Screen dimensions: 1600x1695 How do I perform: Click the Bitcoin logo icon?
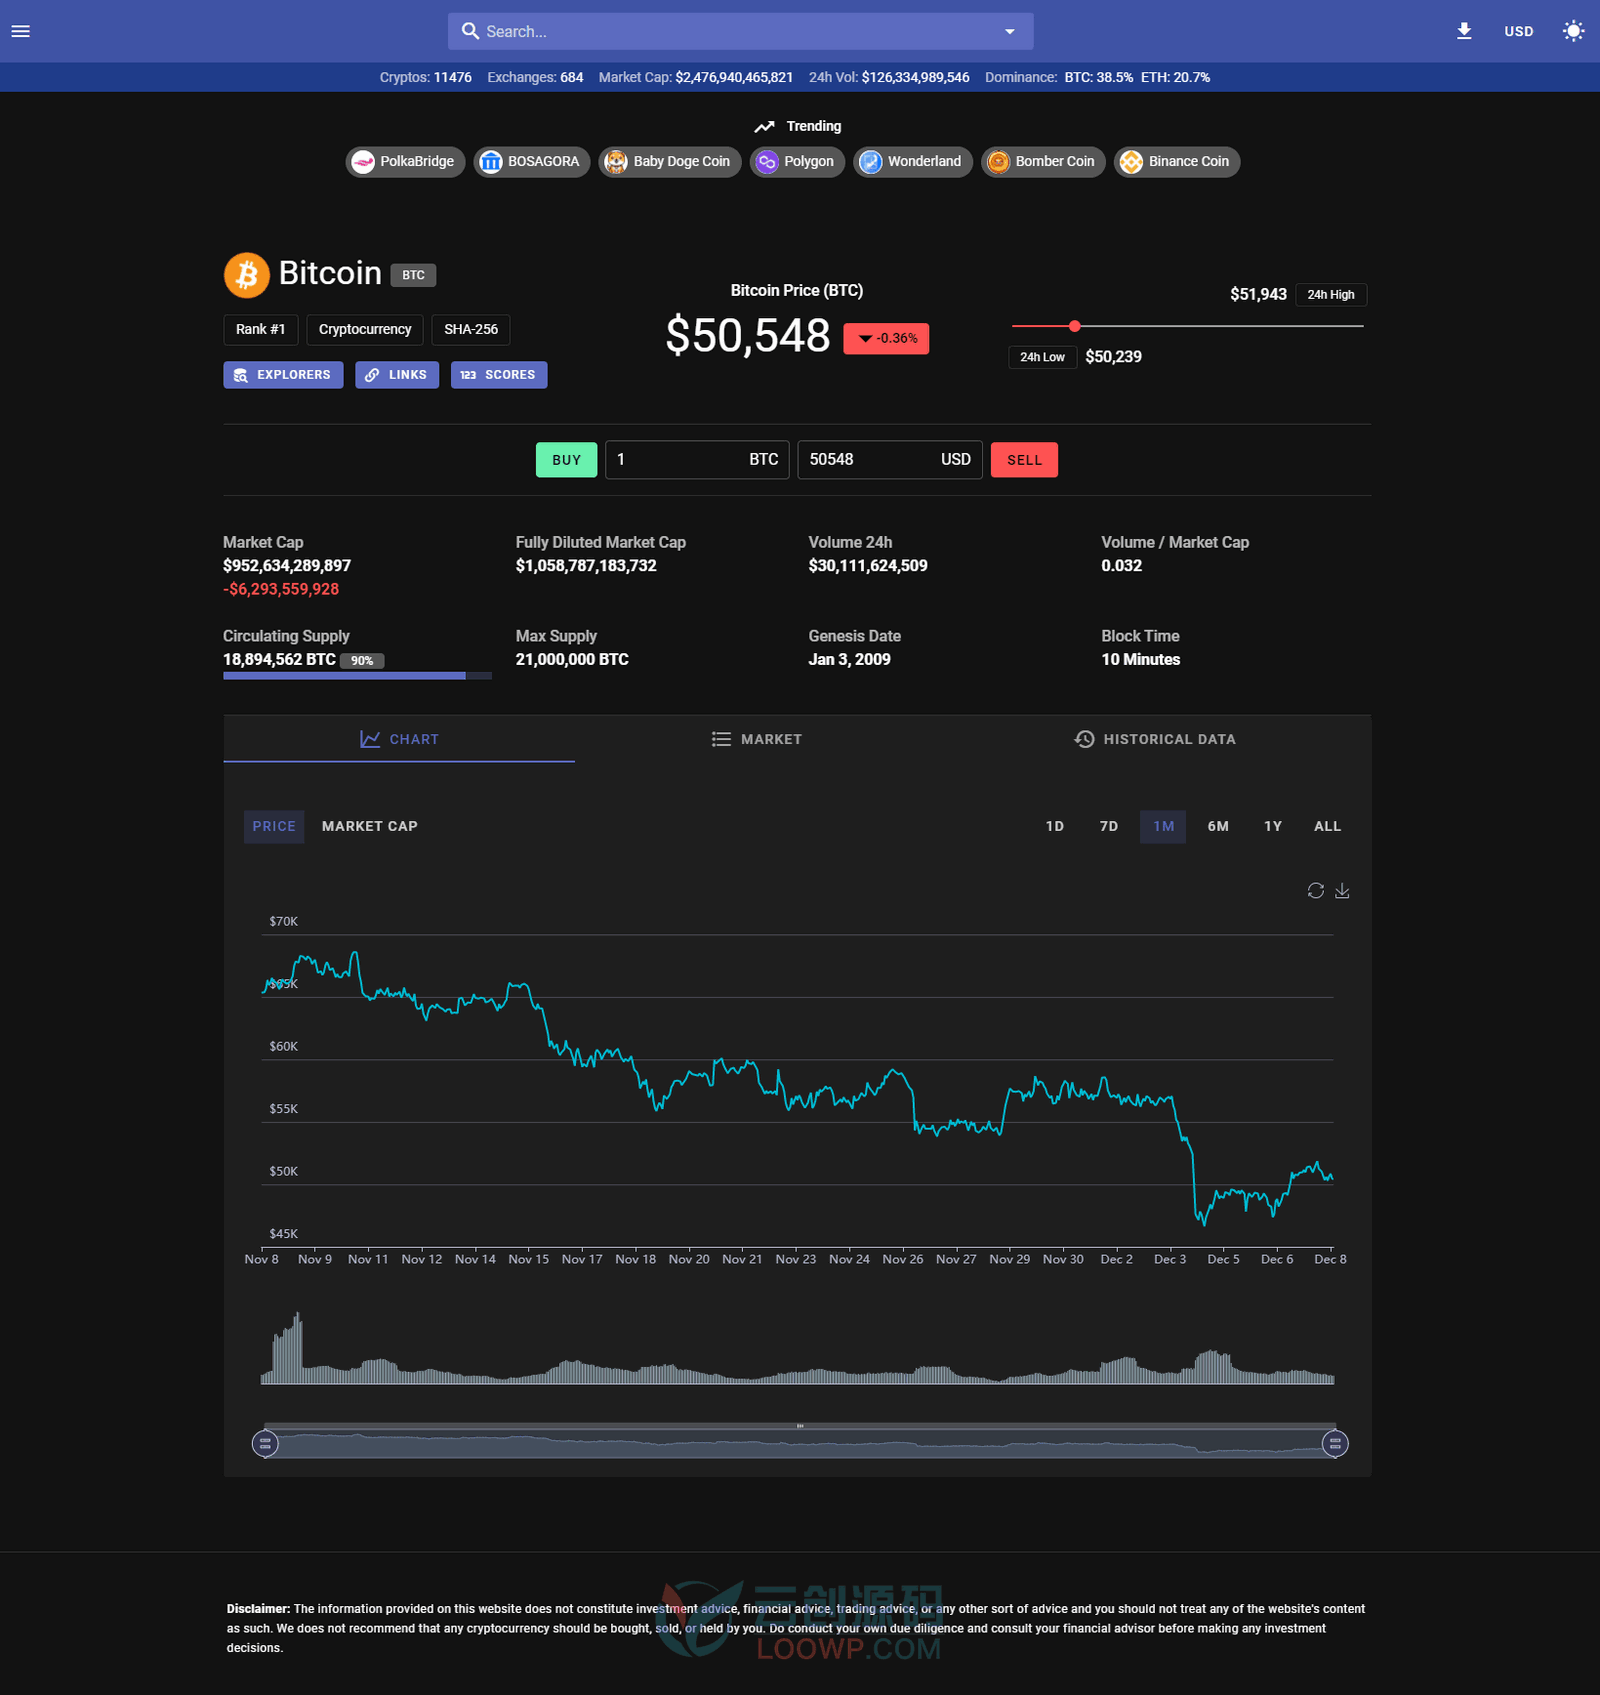click(x=246, y=275)
